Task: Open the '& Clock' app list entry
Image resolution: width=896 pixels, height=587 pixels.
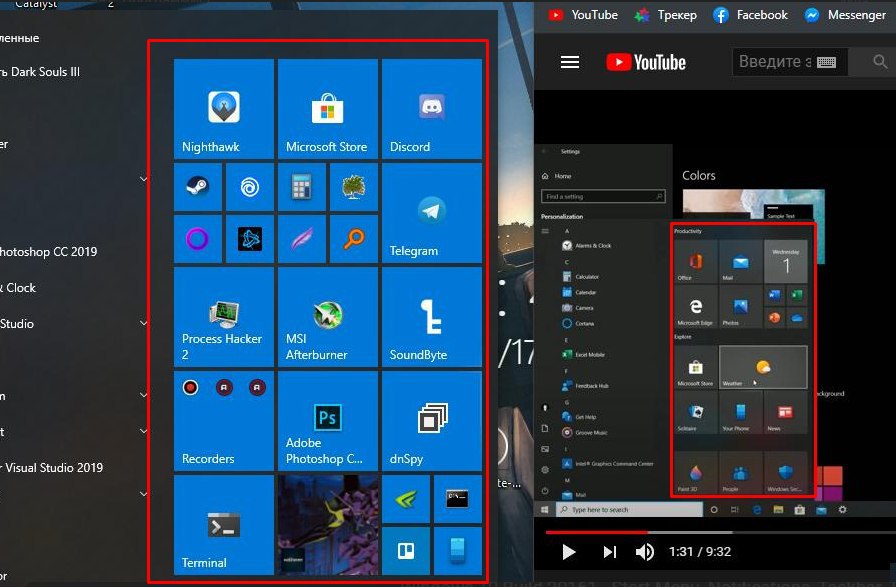Action: [x=18, y=287]
